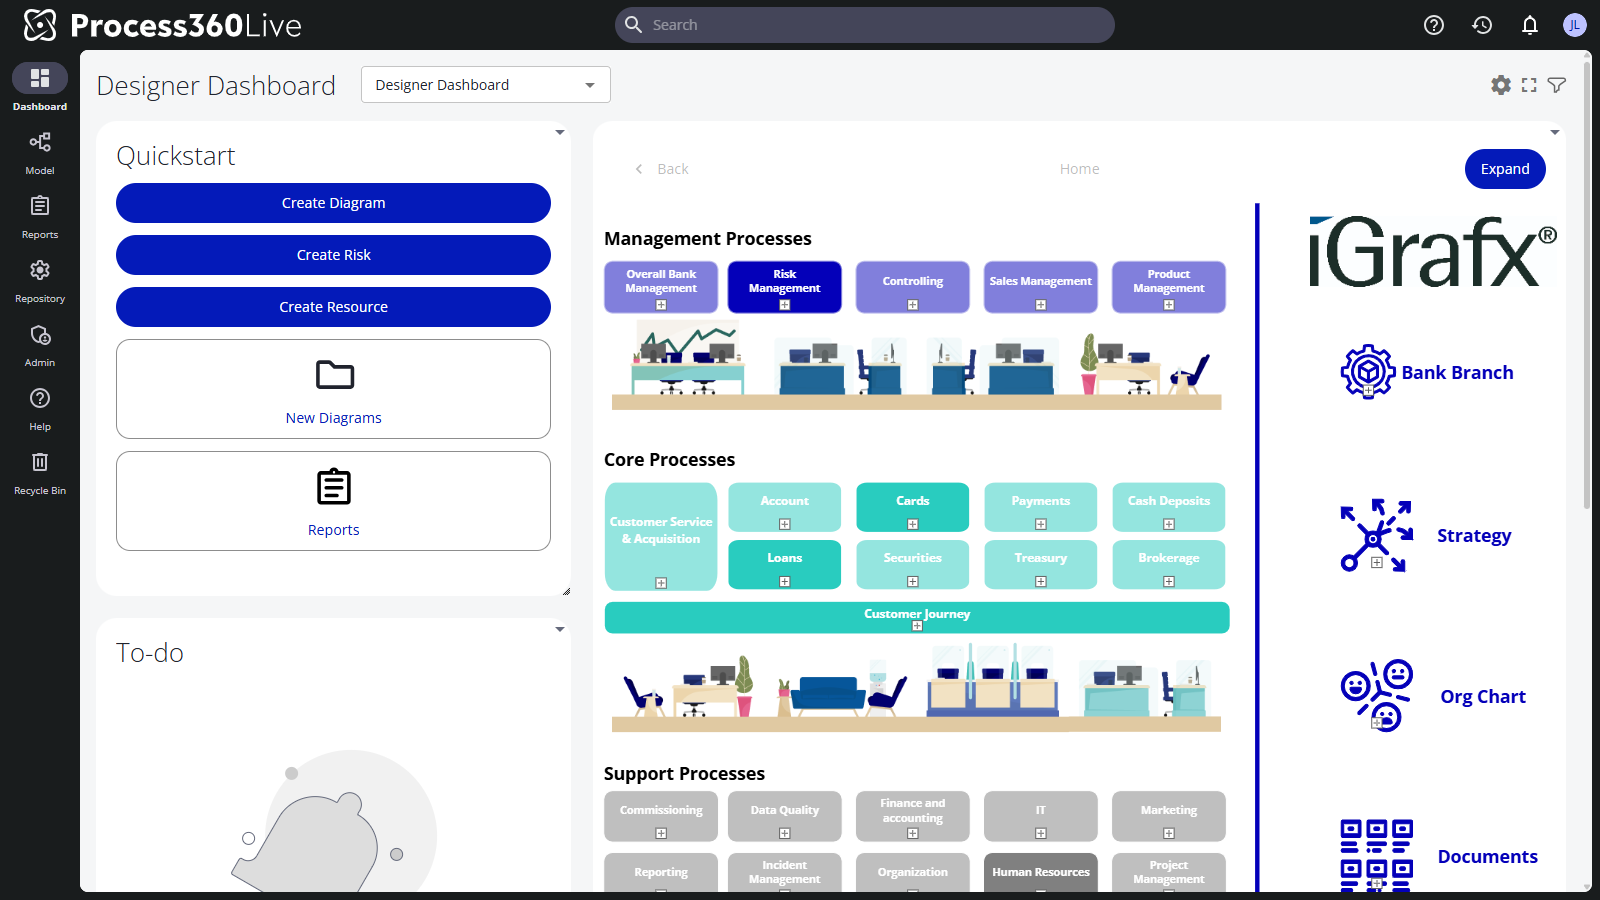Open the IT support process box
The height and width of the screenshot is (900, 1600).
[1041, 817]
